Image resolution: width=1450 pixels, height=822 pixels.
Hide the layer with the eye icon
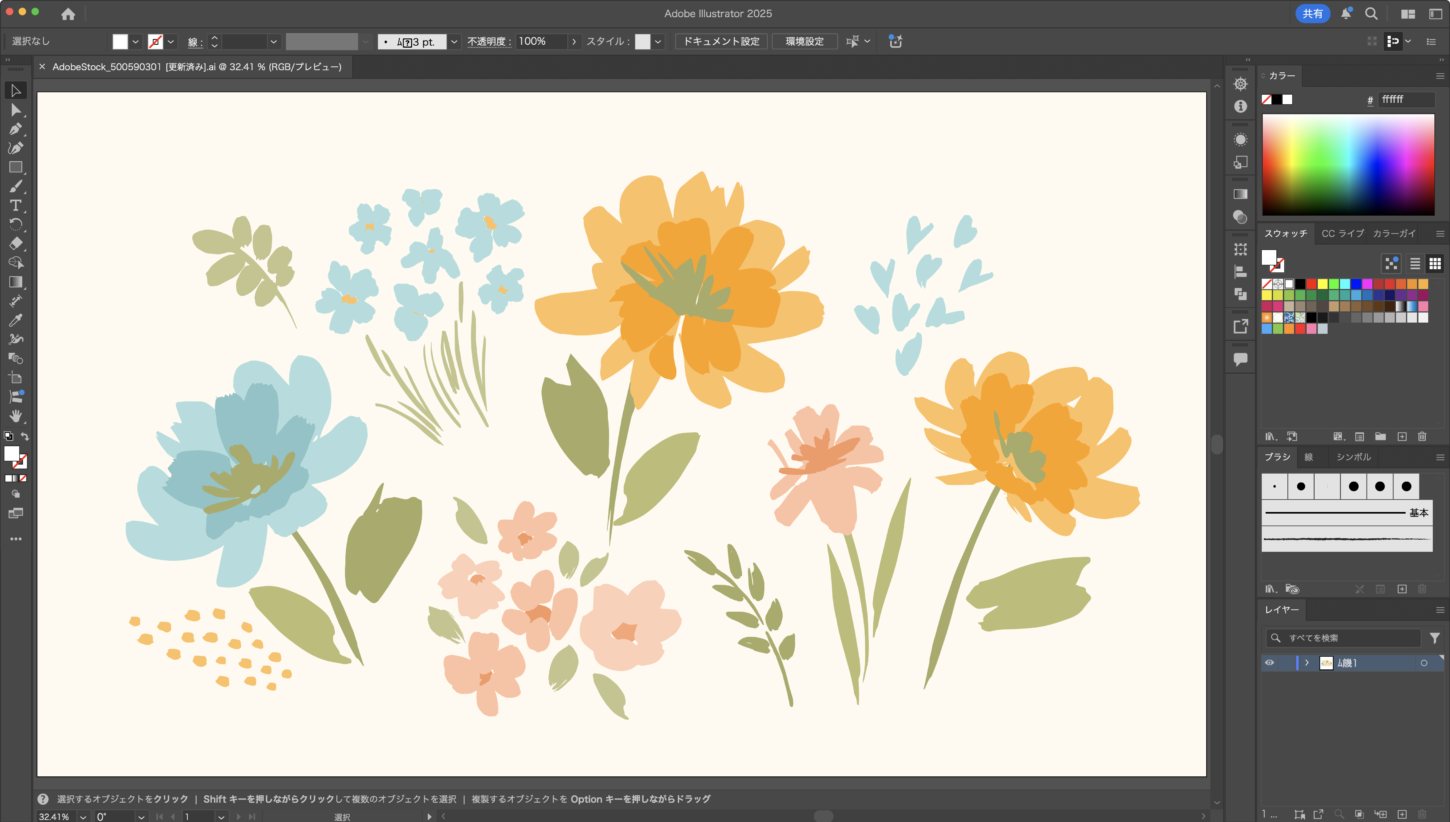1270,663
